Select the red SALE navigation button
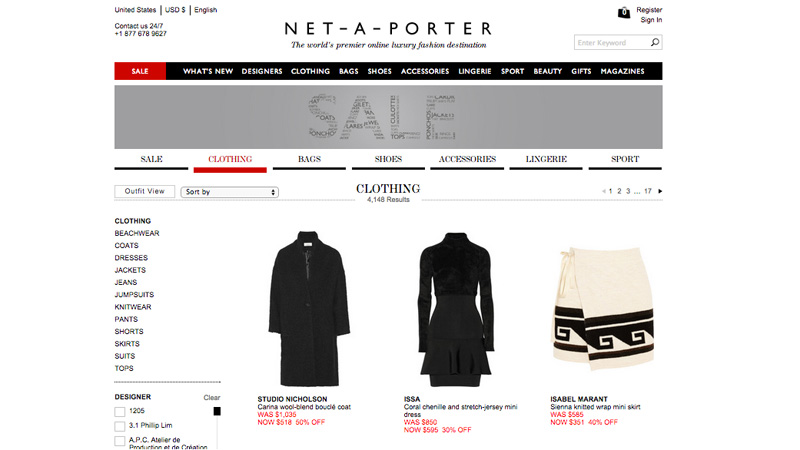 pos(140,71)
